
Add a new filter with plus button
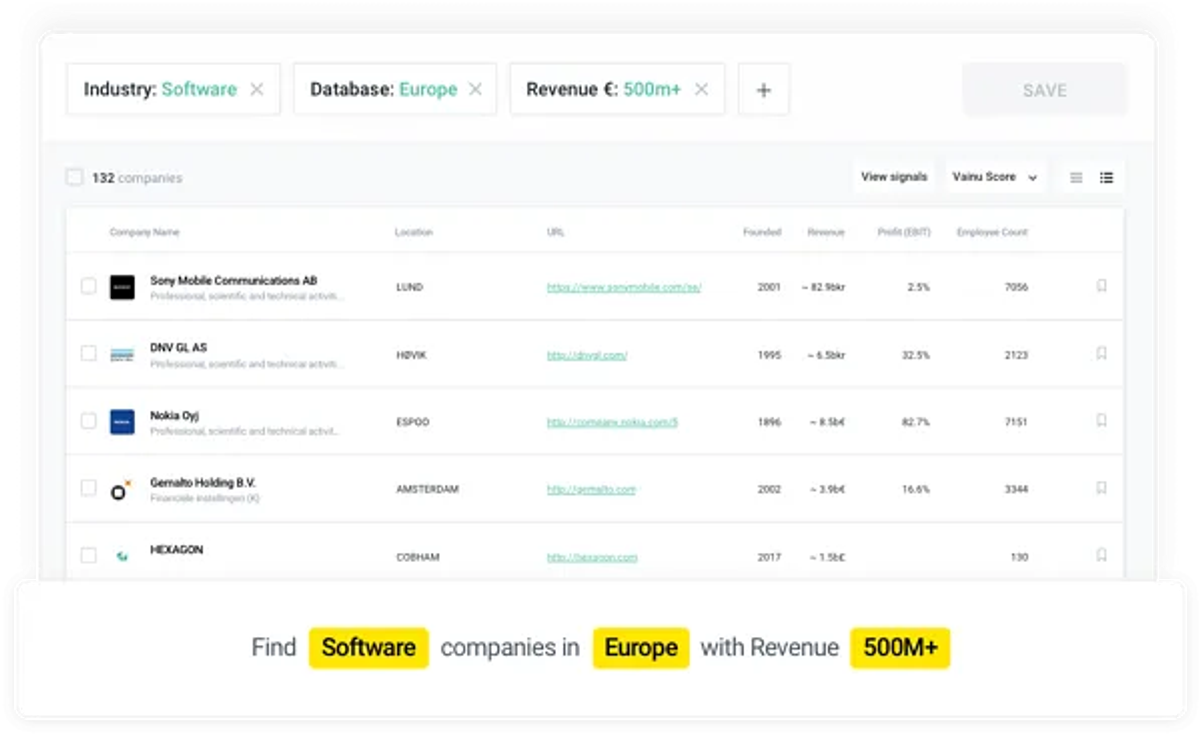[763, 89]
